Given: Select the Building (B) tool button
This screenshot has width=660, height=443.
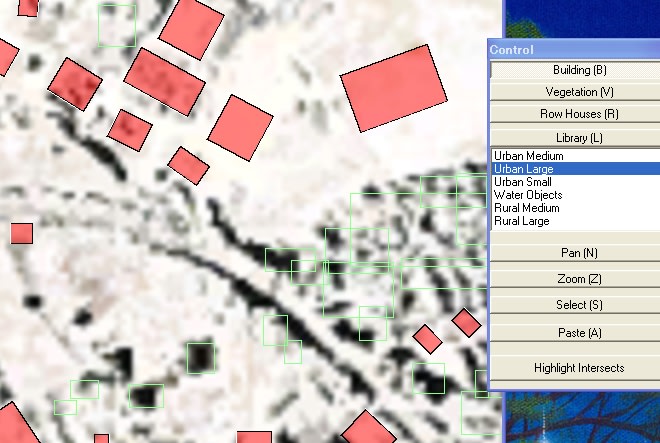Looking at the screenshot, I should [576, 70].
